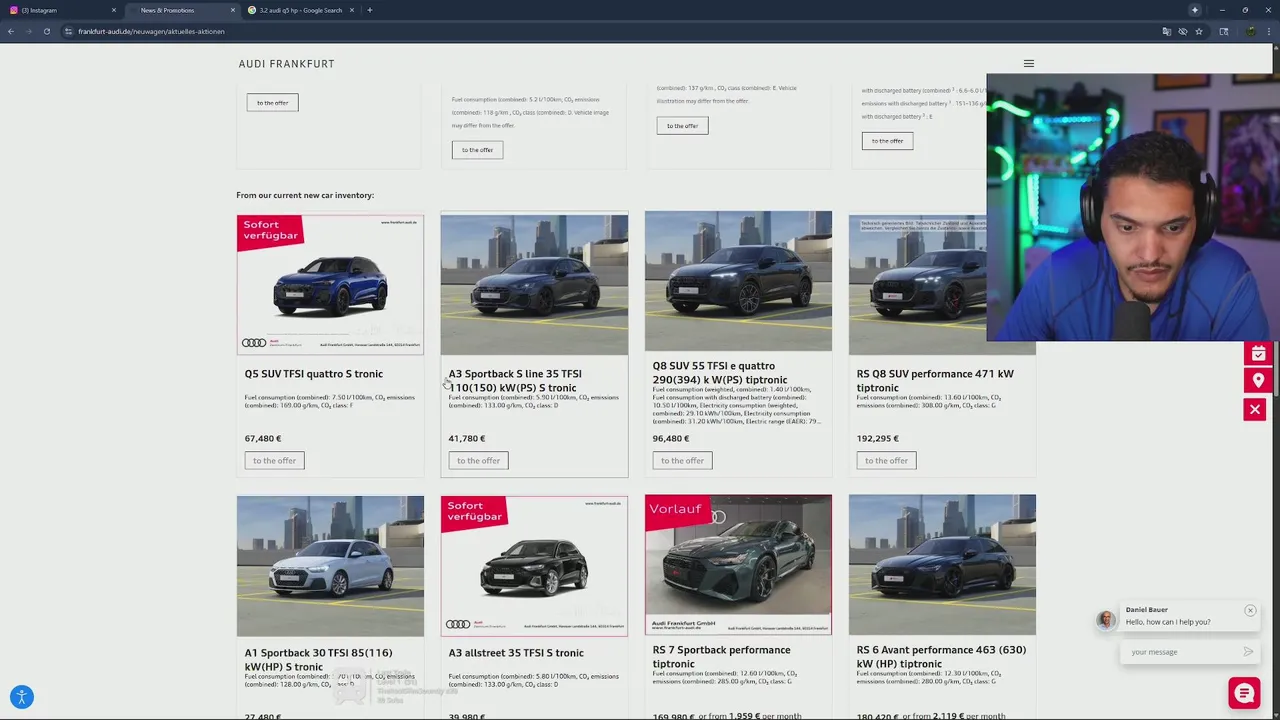The image size is (1280, 720).
Task: Select the News & Promotions tab
Action: (181, 10)
